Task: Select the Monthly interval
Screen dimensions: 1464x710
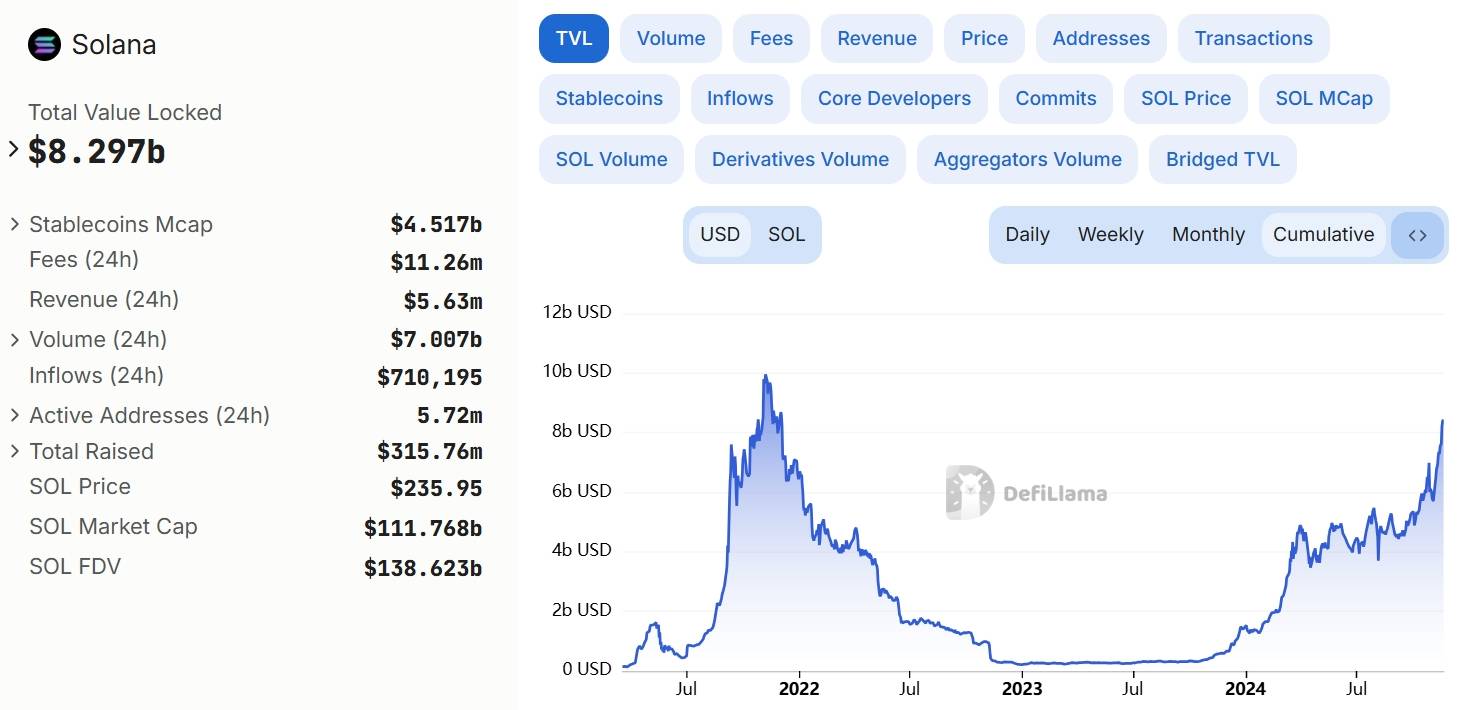Action: coord(1208,235)
